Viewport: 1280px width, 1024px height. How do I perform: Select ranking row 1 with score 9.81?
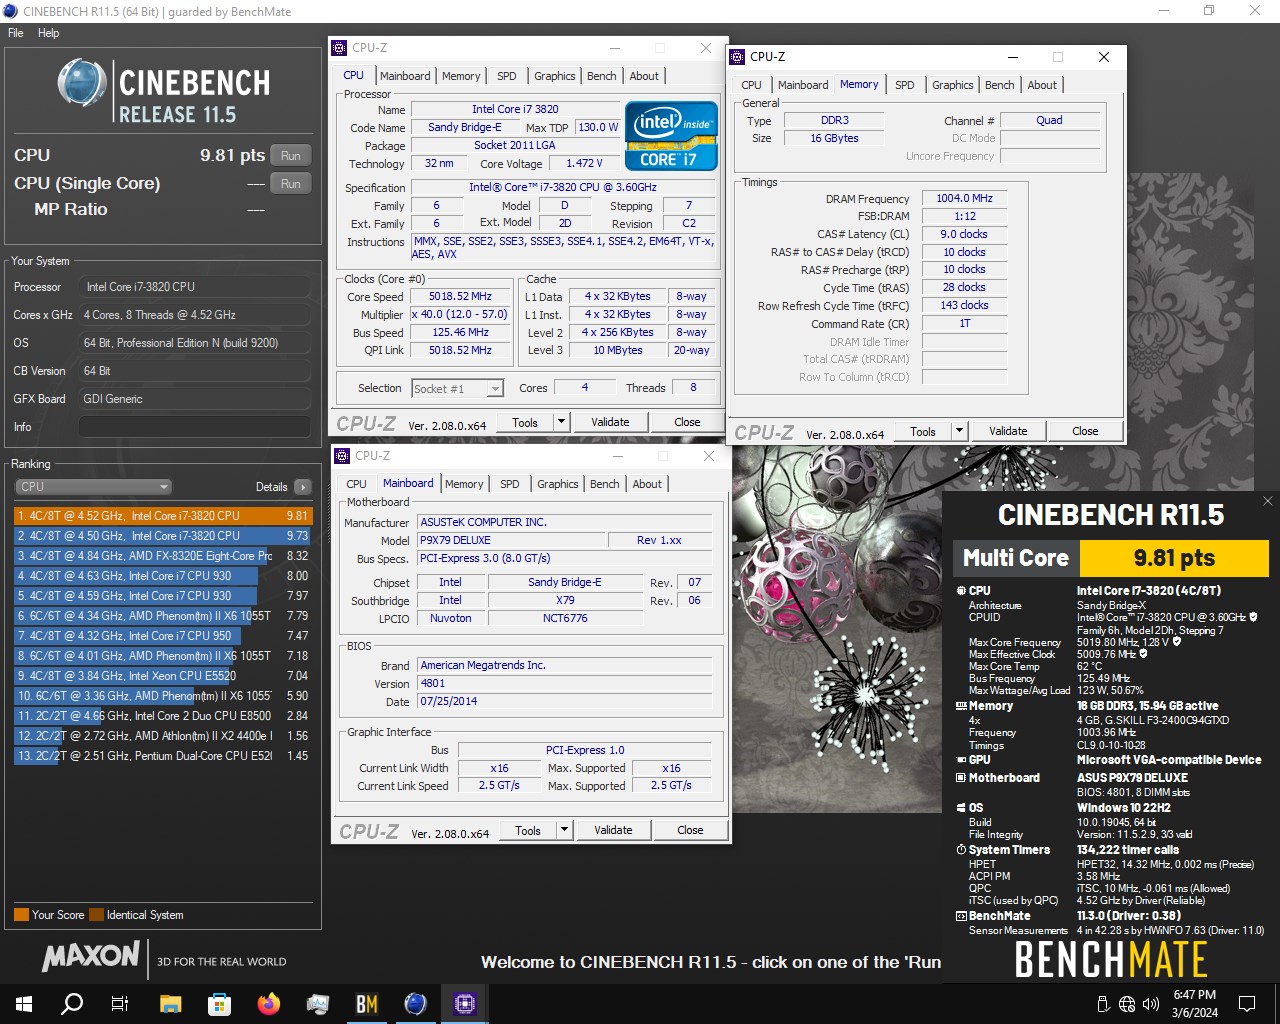[x=163, y=516]
